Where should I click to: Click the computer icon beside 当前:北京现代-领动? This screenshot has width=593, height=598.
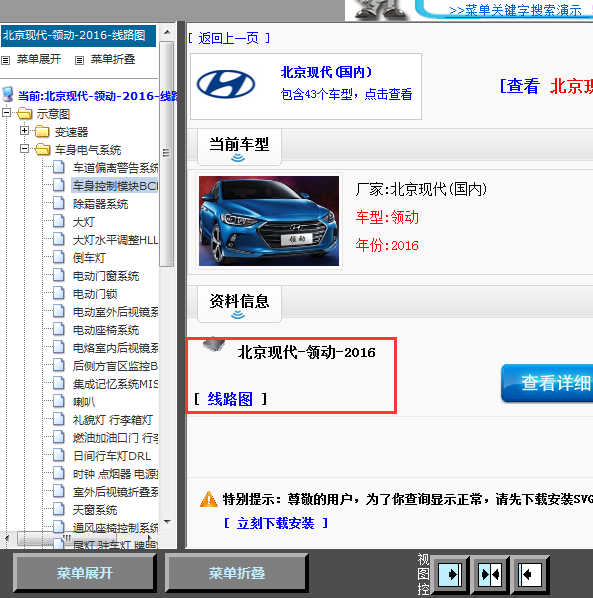click(8, 94)
